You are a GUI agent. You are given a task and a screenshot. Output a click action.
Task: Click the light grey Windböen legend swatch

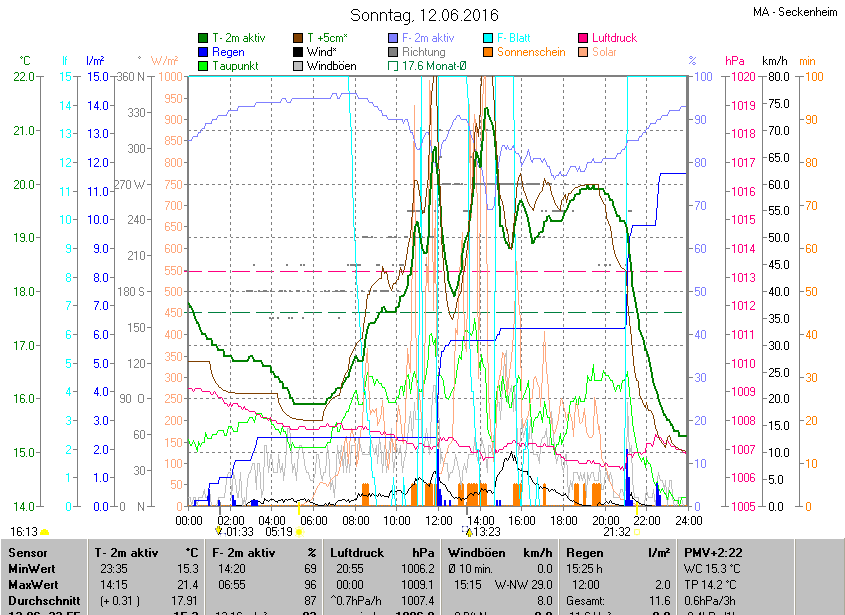[x=298, y=66]
